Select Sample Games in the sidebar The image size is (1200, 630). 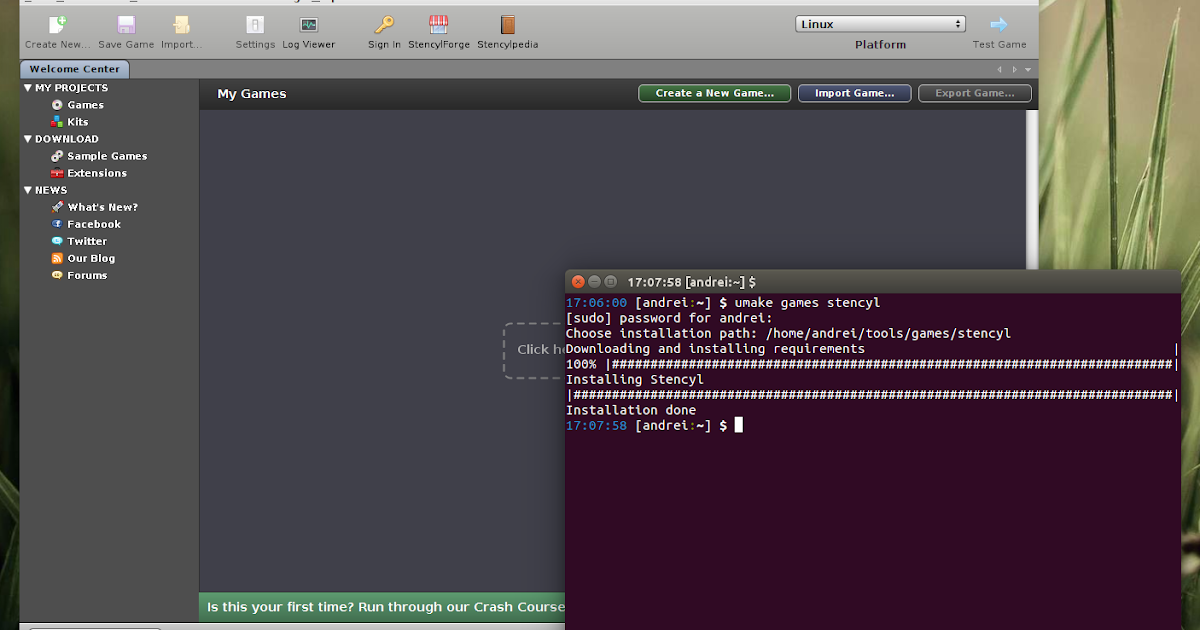(x=106, y=156)
